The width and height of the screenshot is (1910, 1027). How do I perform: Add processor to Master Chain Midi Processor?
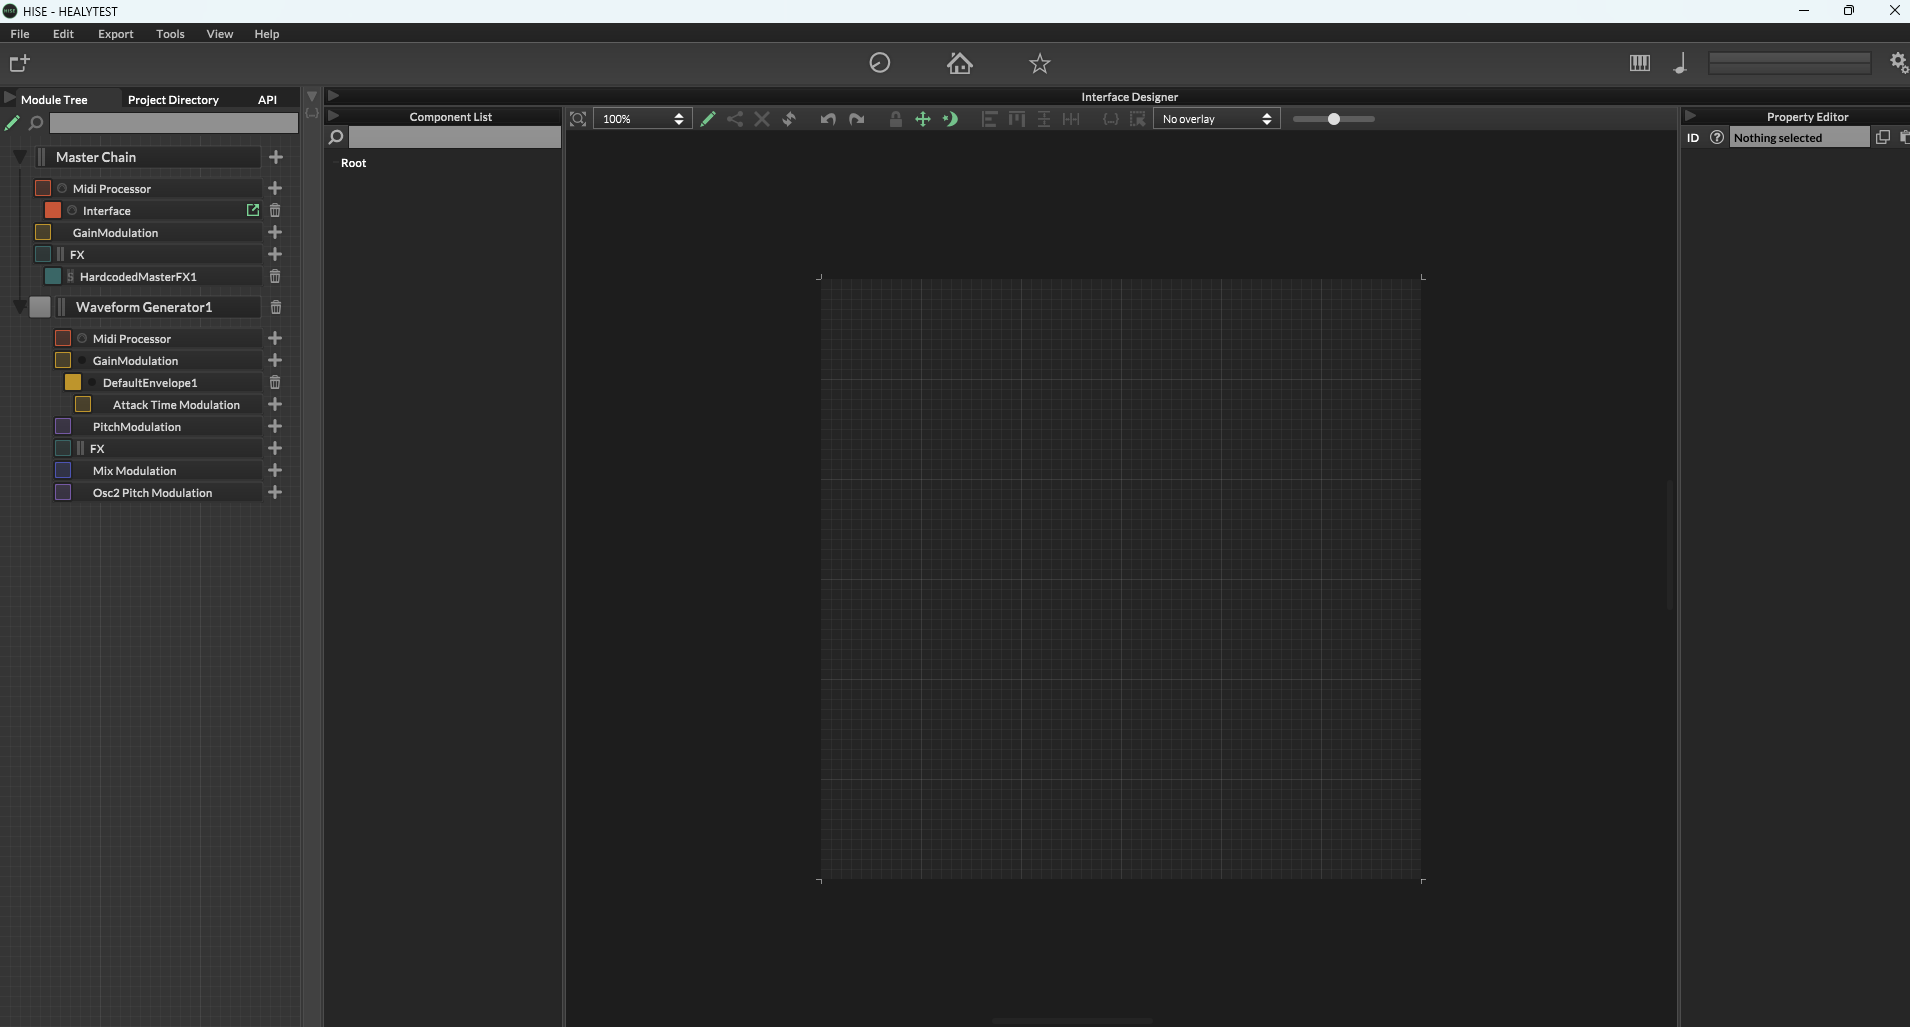pyautogui.click(x=275, y=188)
